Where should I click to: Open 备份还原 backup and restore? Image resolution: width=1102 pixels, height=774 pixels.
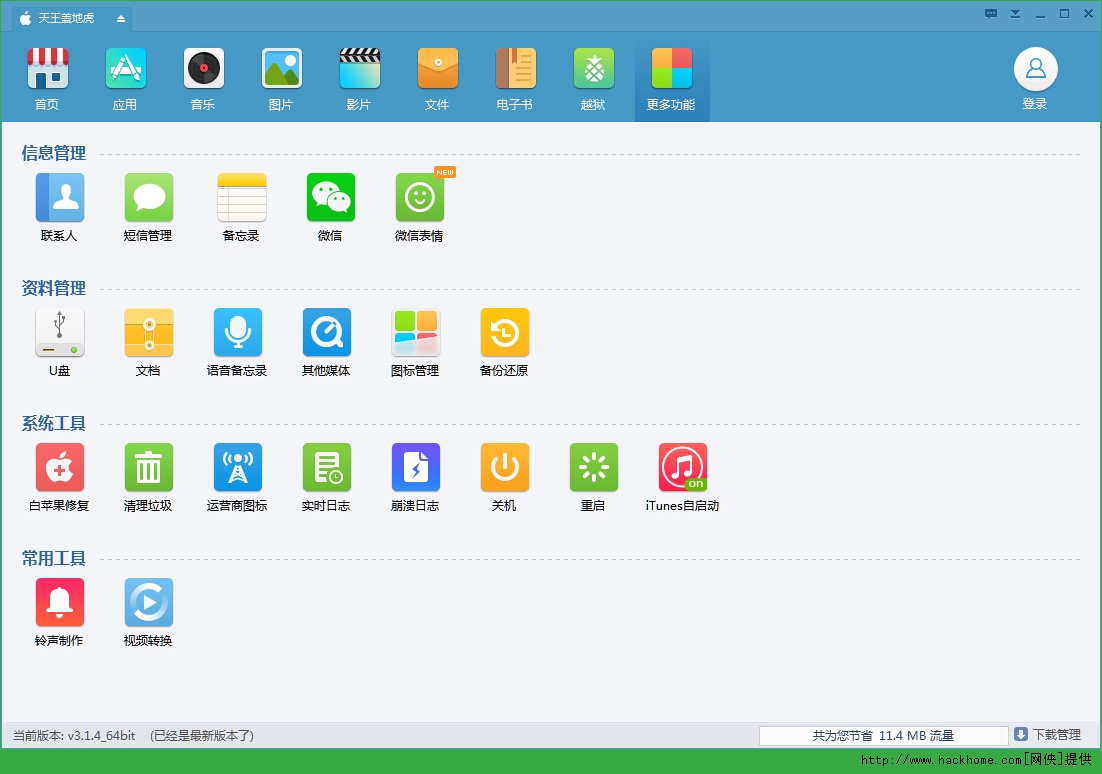pyautogui.click(x=504, y=333)
